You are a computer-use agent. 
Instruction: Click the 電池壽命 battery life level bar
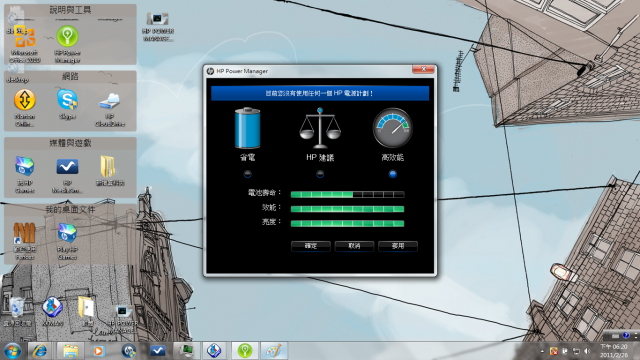[347, 195]
